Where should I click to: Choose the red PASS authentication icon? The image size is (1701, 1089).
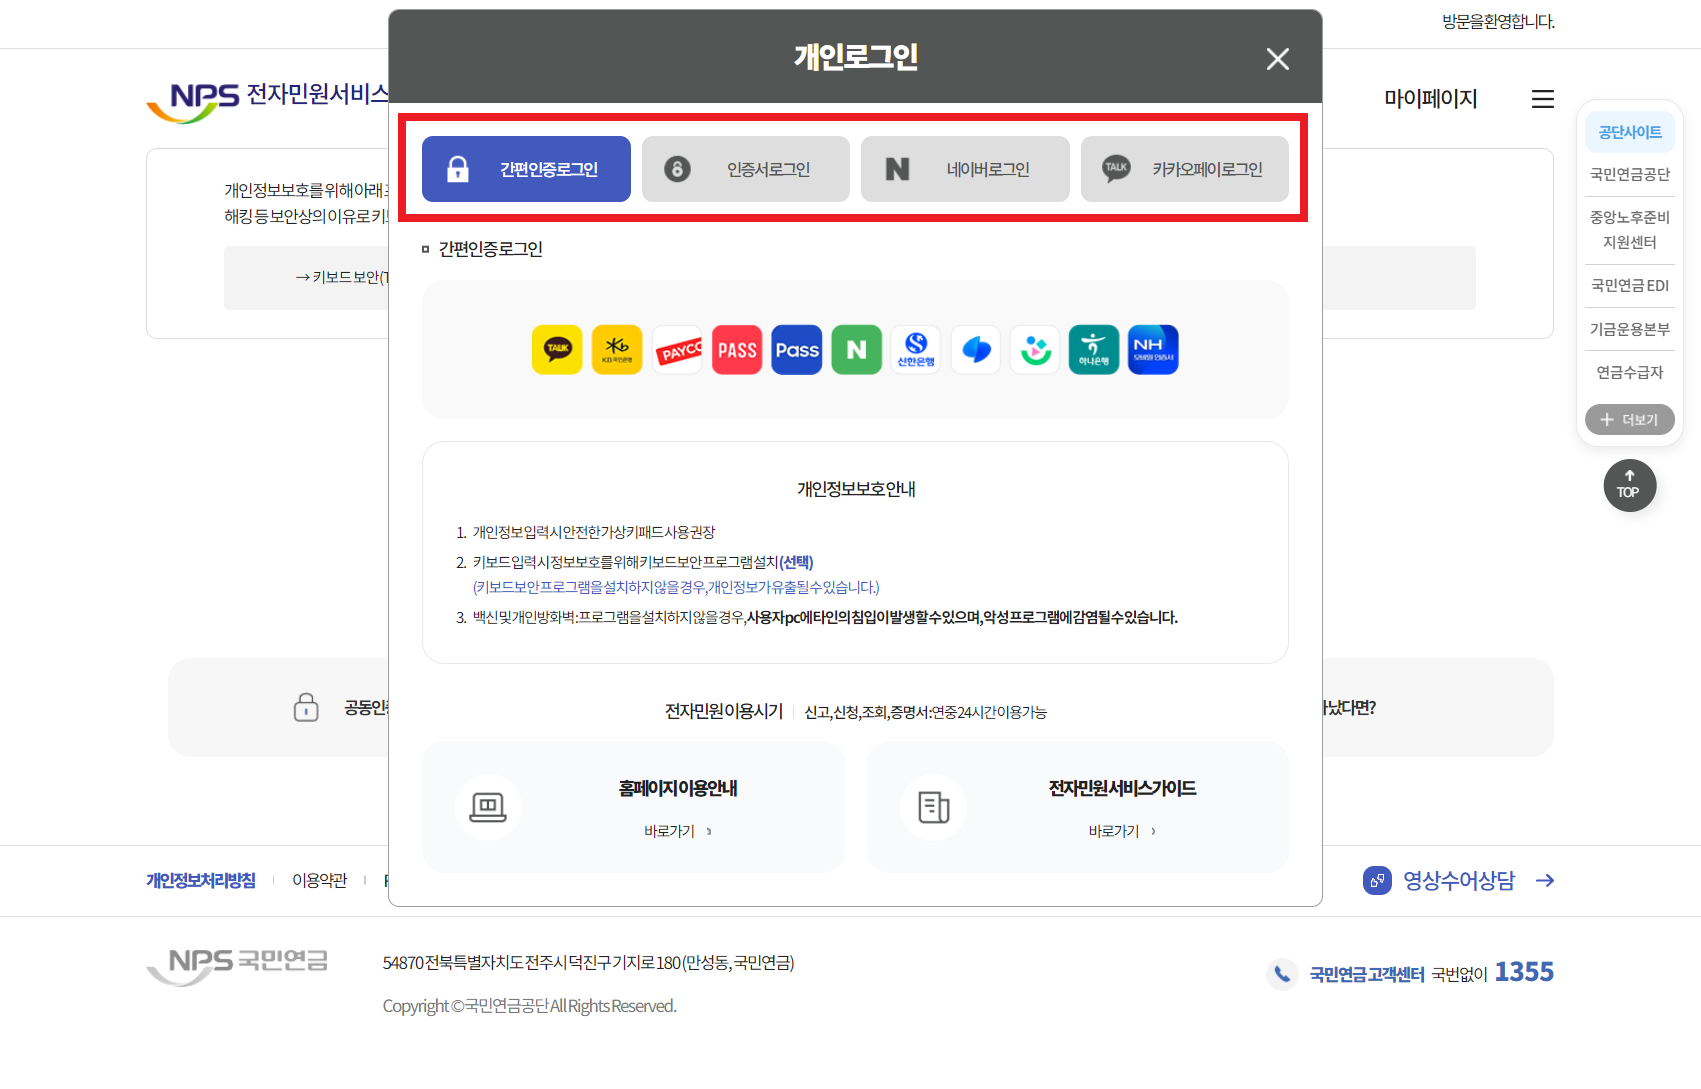pyautogui.click(x=737, y=350)
